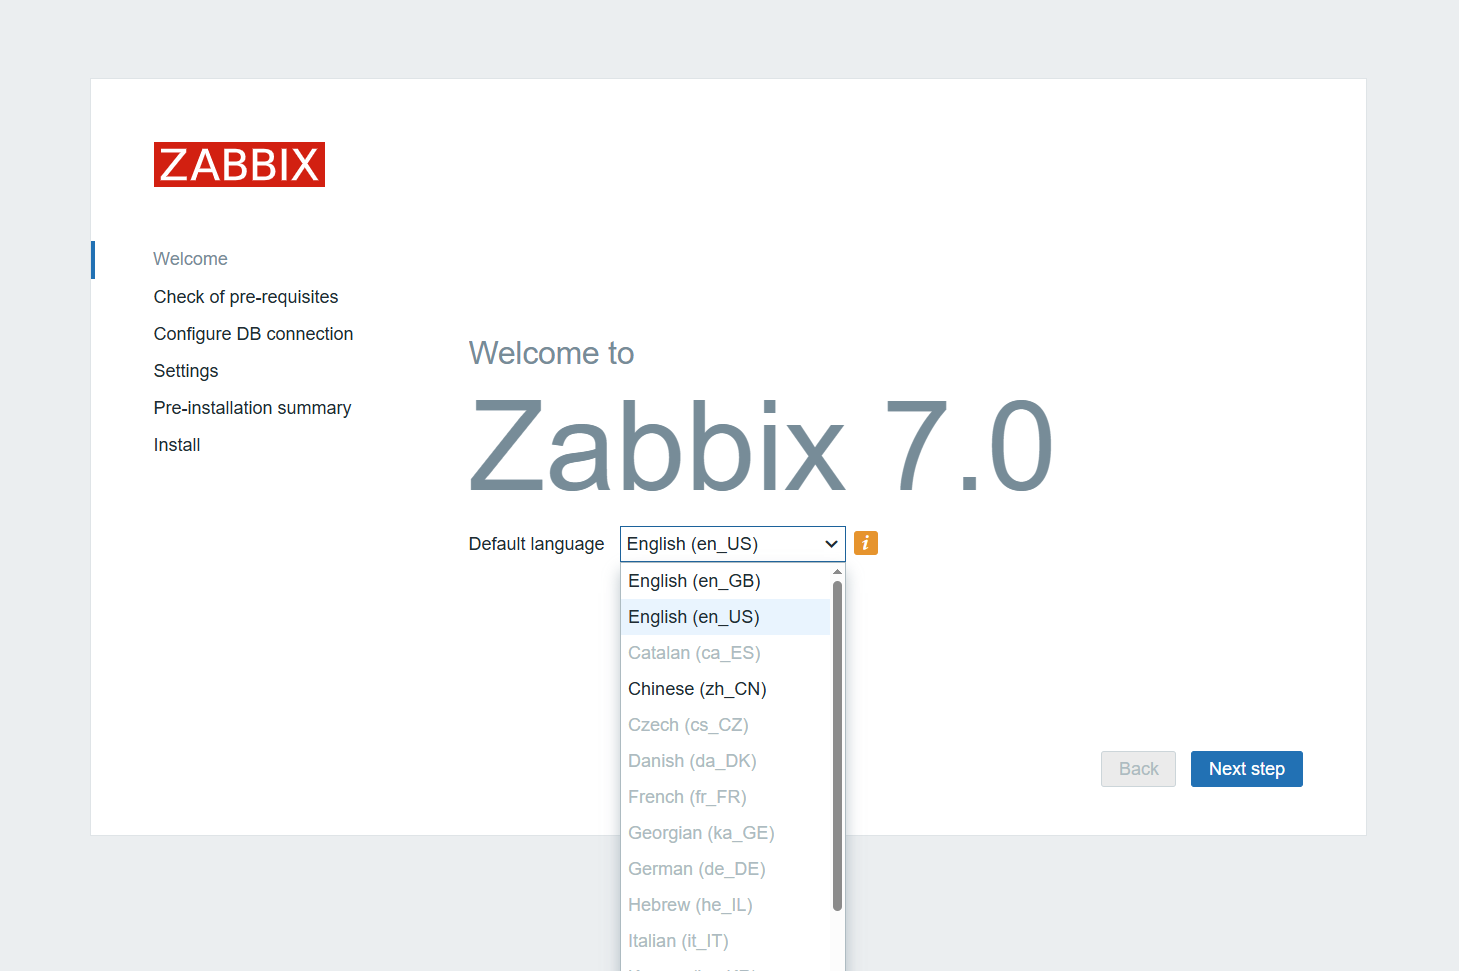Click the scroll up arrow in language list

point(837,572)
